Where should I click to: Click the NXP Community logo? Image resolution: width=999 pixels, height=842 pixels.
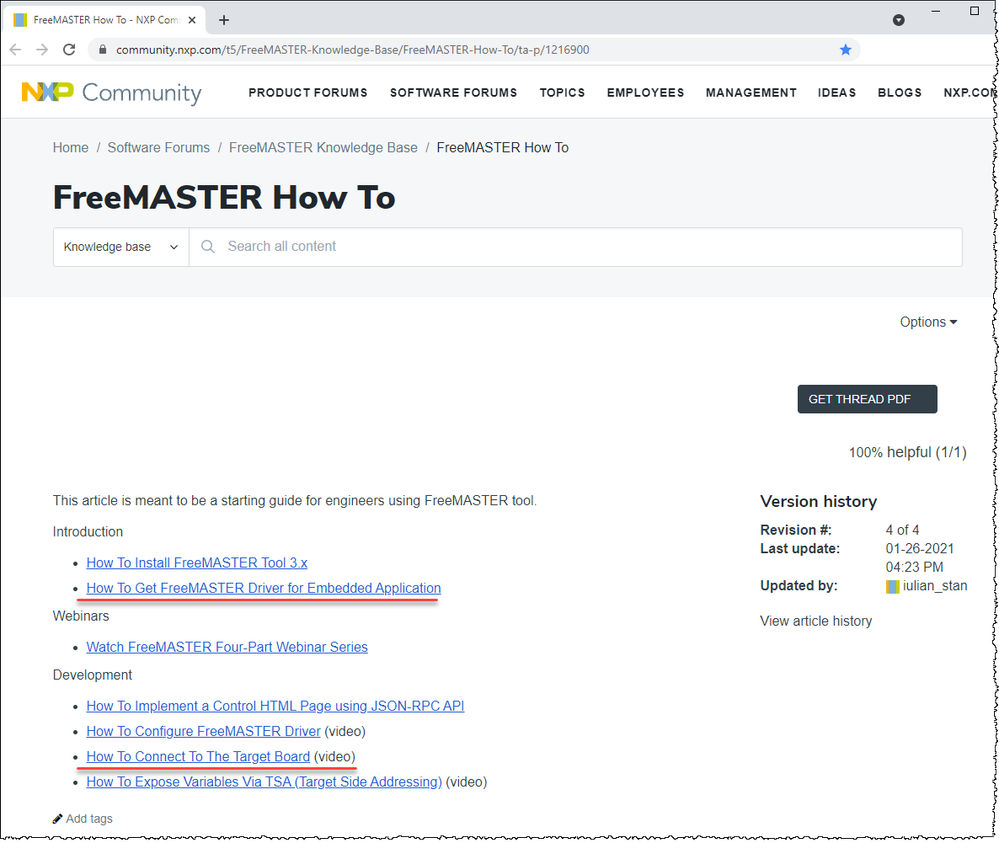110,92
